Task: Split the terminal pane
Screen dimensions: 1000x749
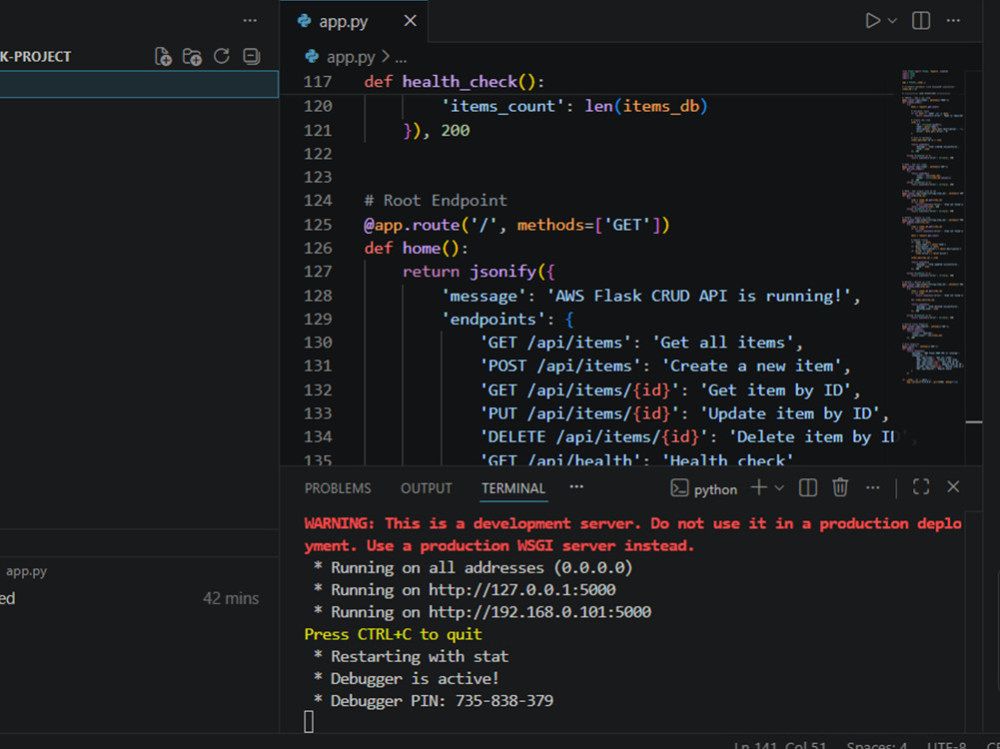Action: 808,488
